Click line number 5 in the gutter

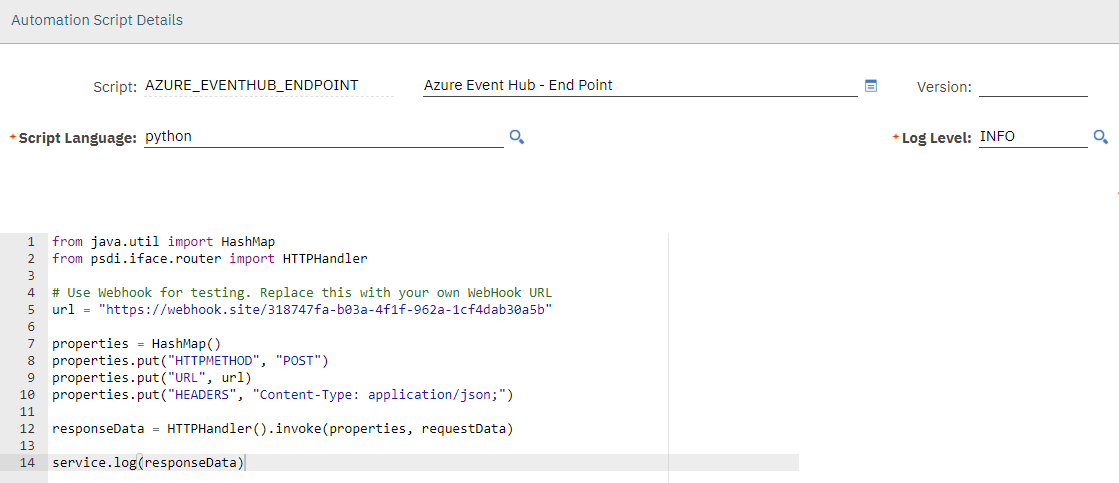click(x=31, y=310)
